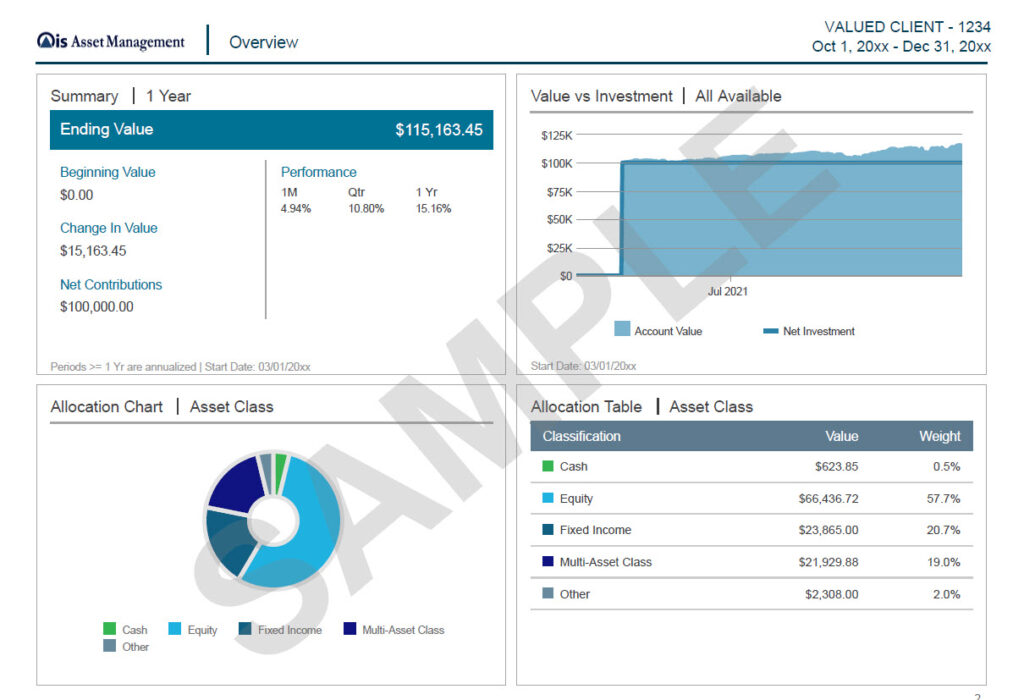Click the Net Investment legend label
The height and width of the screenshot is (700, 1024).
(x=819, y=331)
